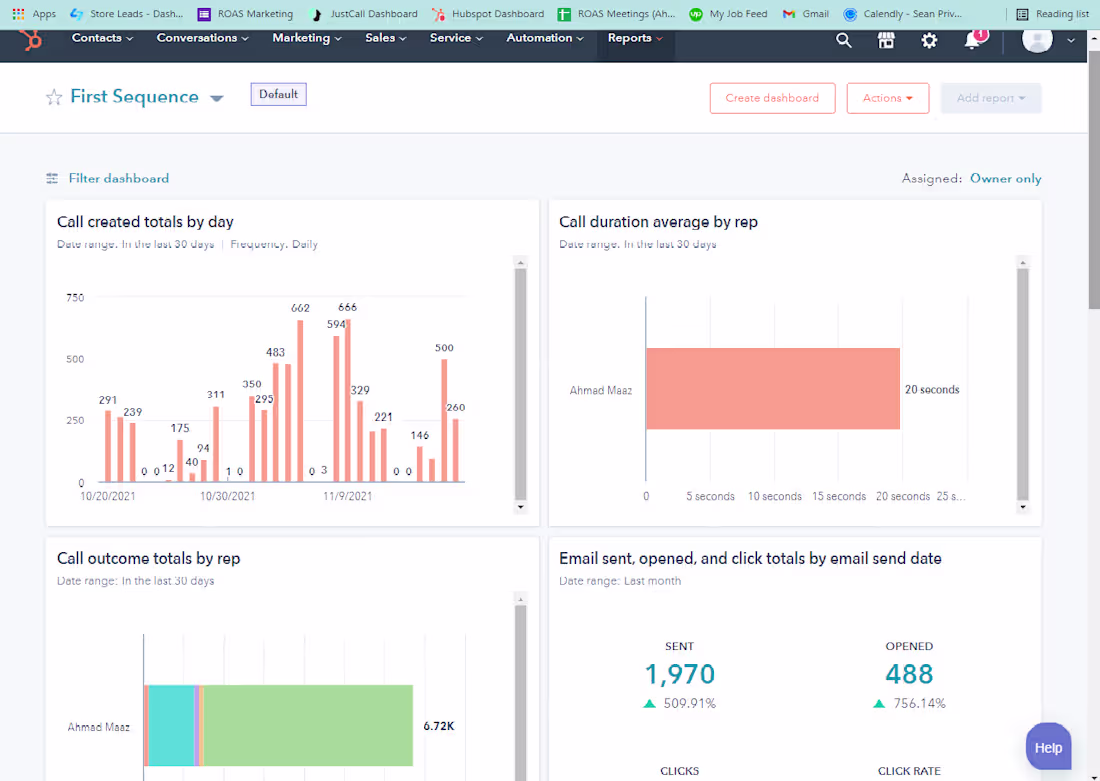Click the Owner only link
Viewport: 1100px width, 781px height.
[x=1005, y=178]
